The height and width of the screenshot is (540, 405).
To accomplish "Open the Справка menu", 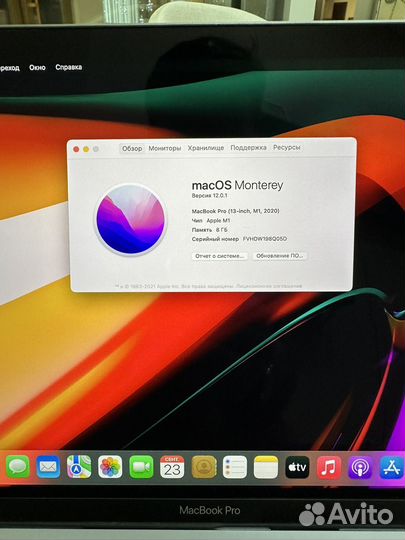I will (x=69, y=67).
